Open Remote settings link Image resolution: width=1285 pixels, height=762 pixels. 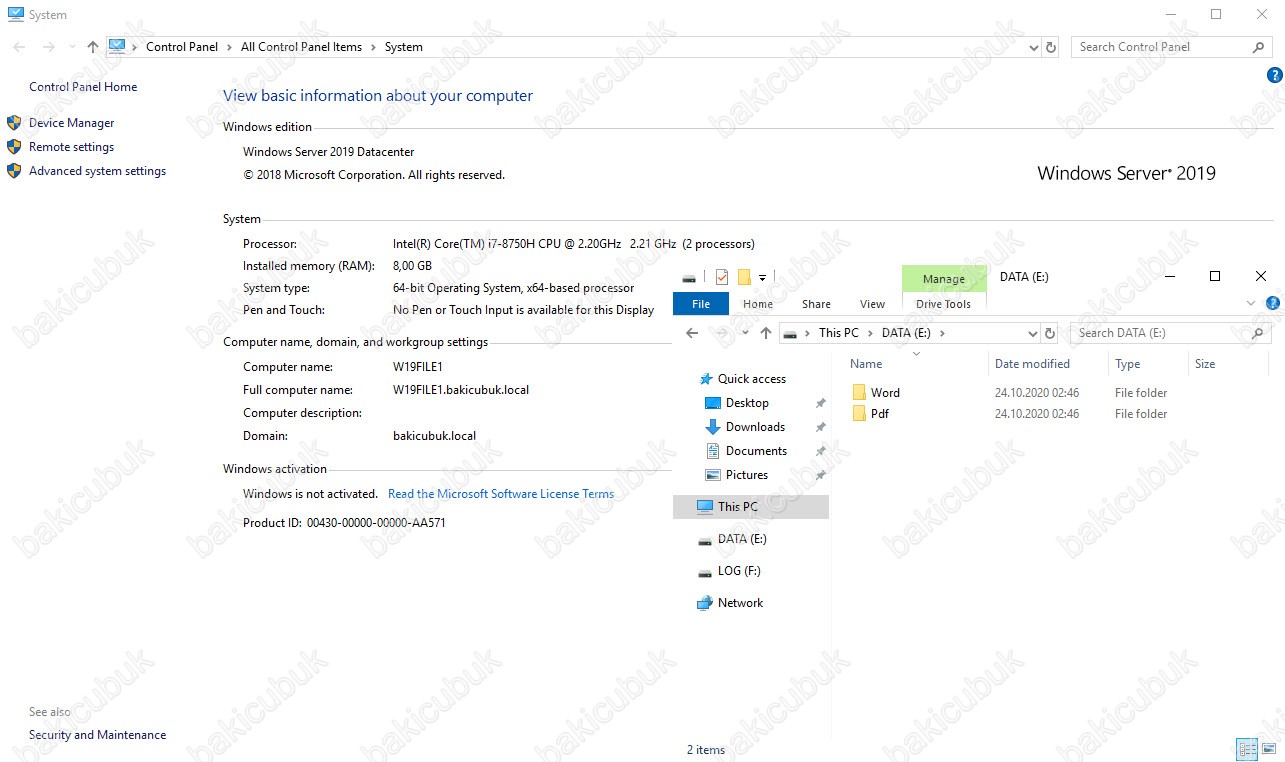point(71,147)
